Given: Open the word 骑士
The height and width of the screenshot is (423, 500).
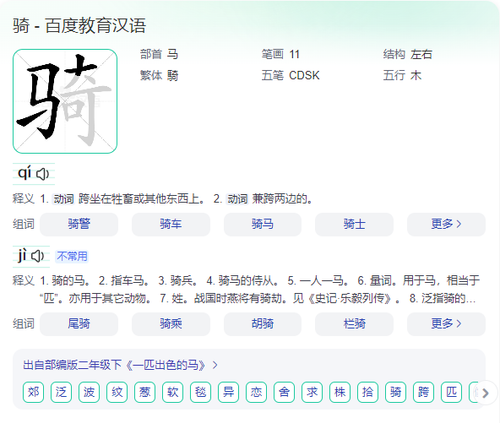Looking at the screenshot, I should [x=354, y=224].
